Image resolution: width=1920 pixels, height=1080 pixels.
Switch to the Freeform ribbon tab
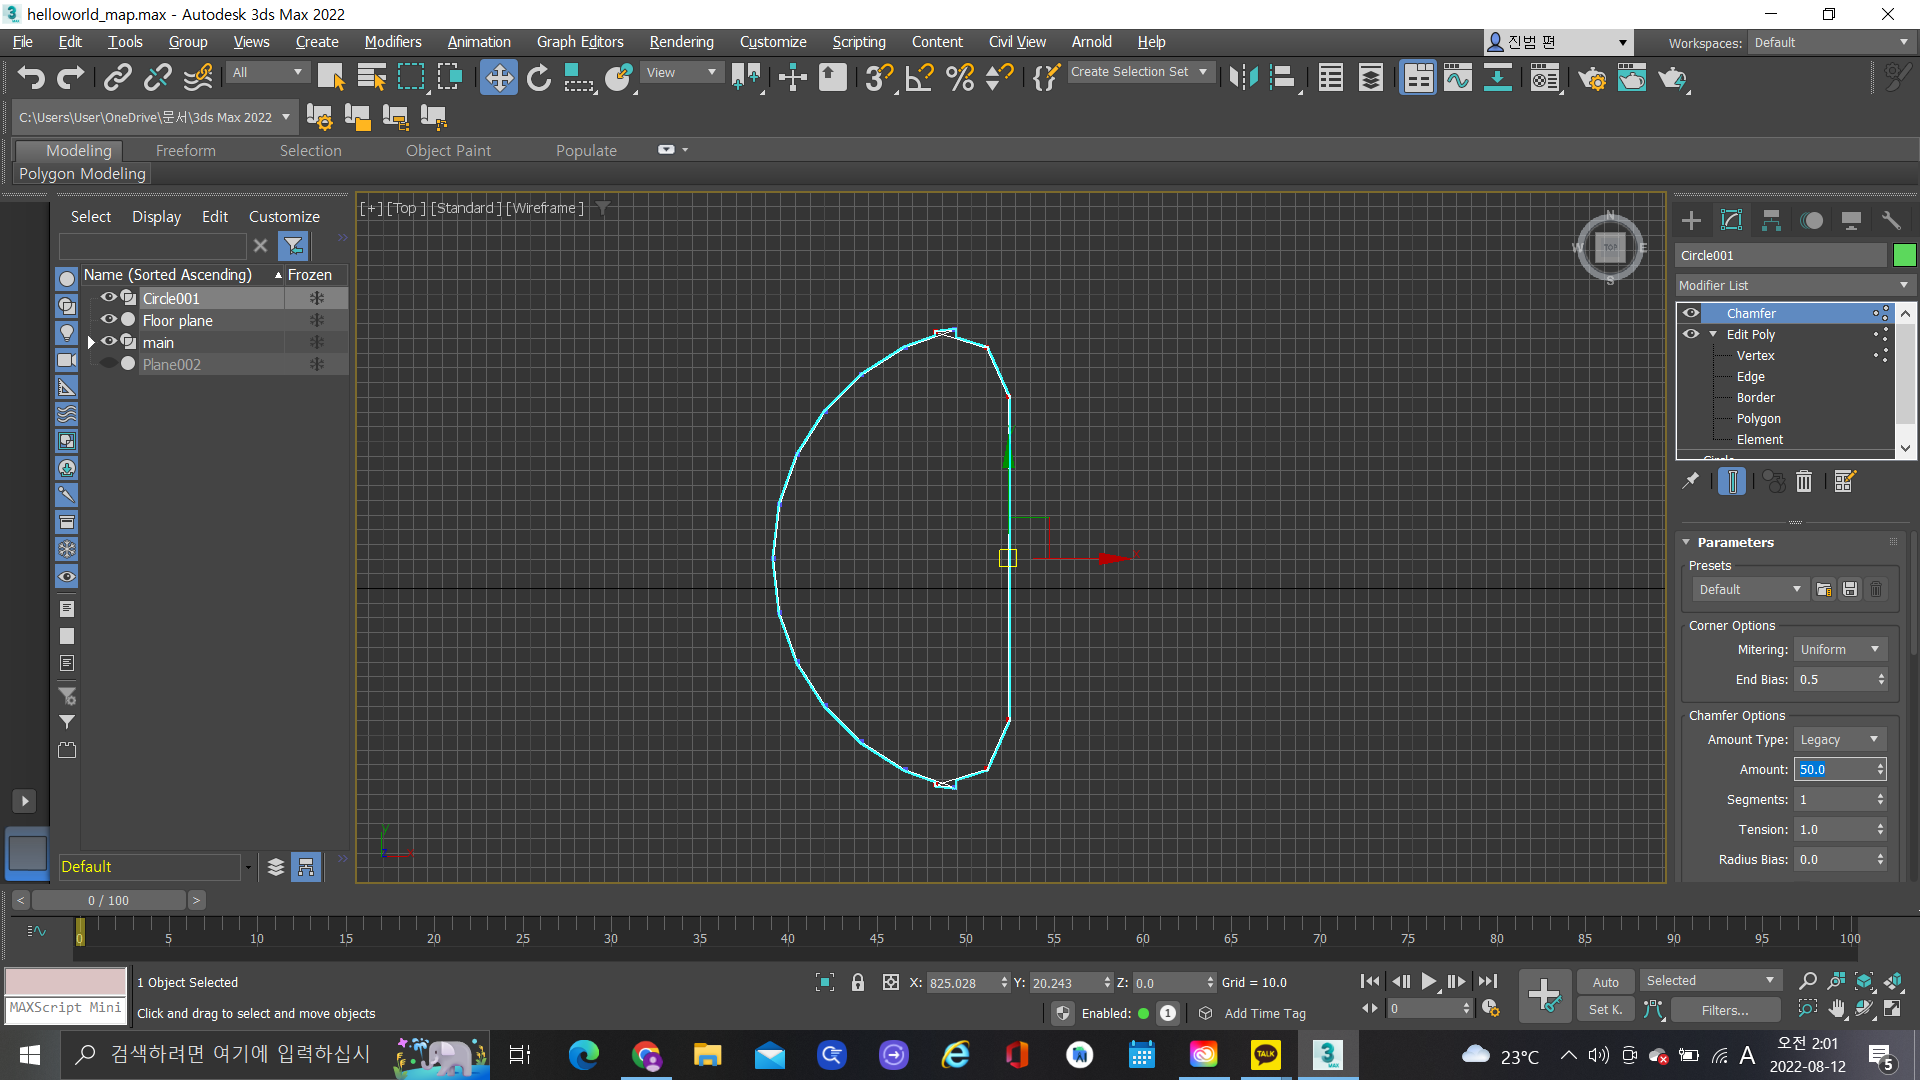tap(185, 150)
